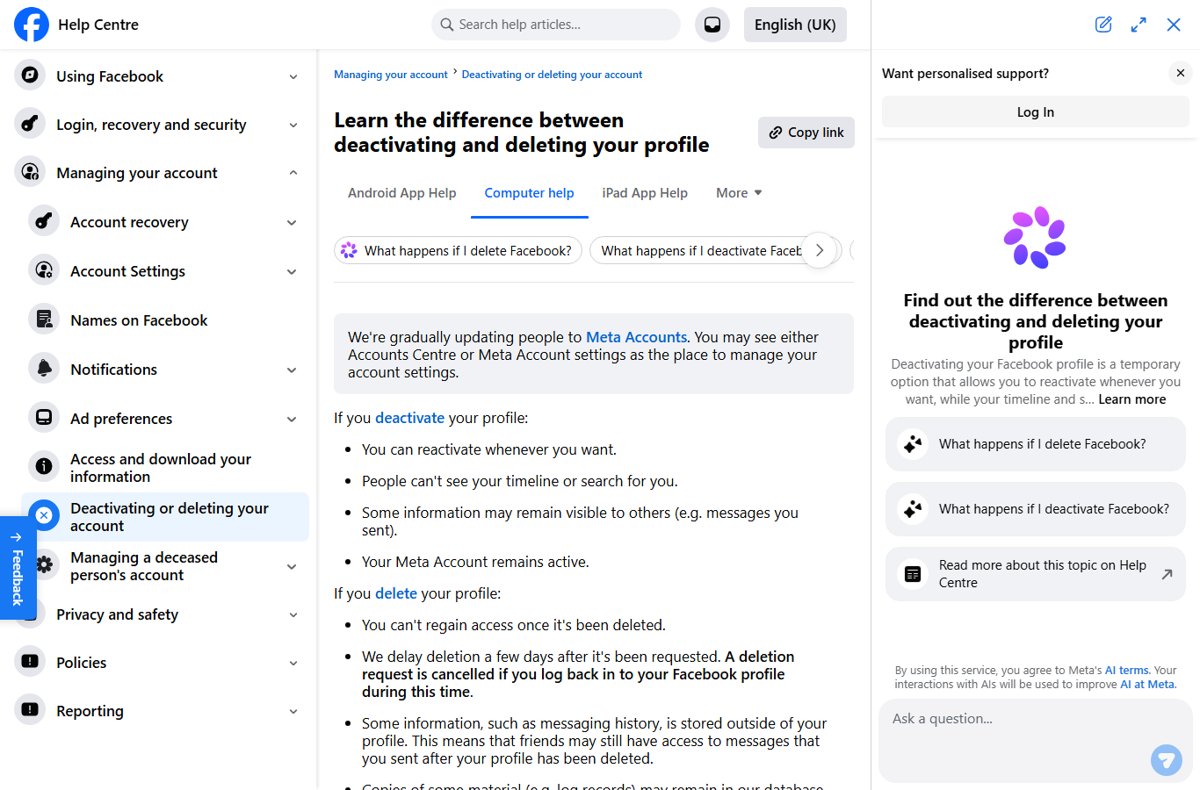Click the Reporting exclamation icon

point(31,711)
